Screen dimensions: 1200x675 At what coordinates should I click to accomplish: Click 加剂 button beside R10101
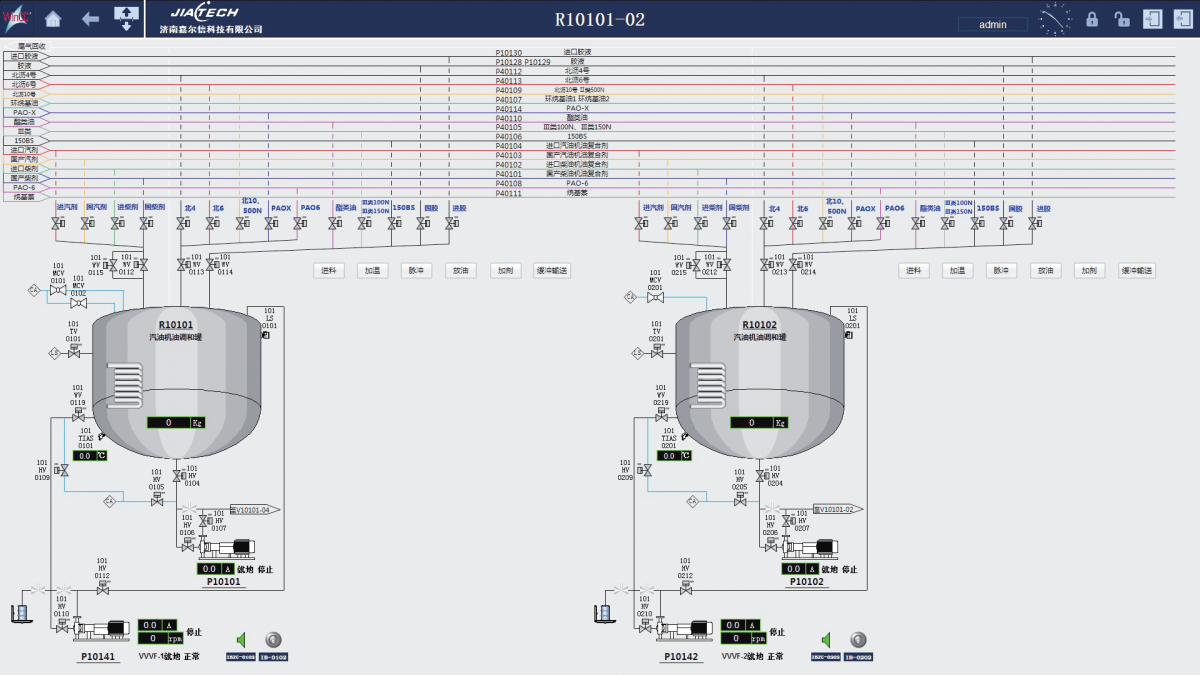pyautogui.click(x=506, y=270)
